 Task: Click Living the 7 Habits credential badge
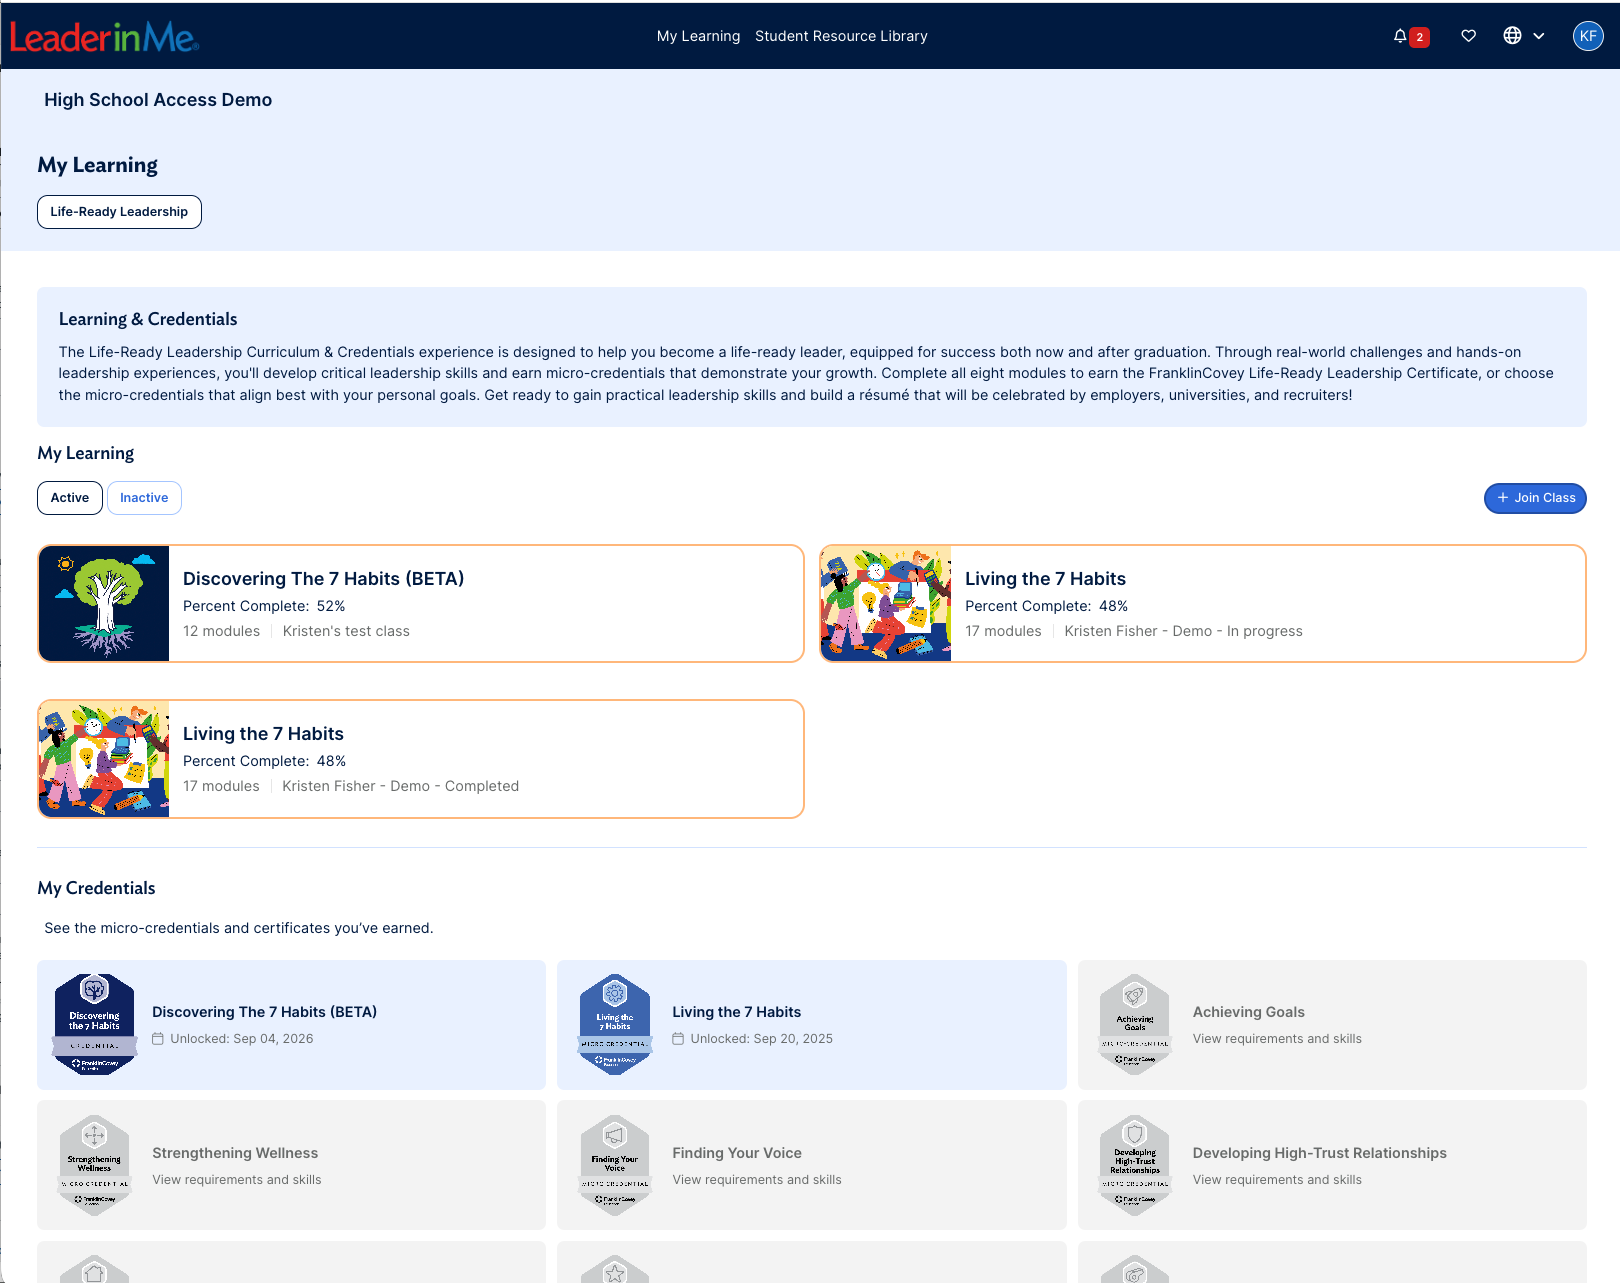coord(615,1025)
